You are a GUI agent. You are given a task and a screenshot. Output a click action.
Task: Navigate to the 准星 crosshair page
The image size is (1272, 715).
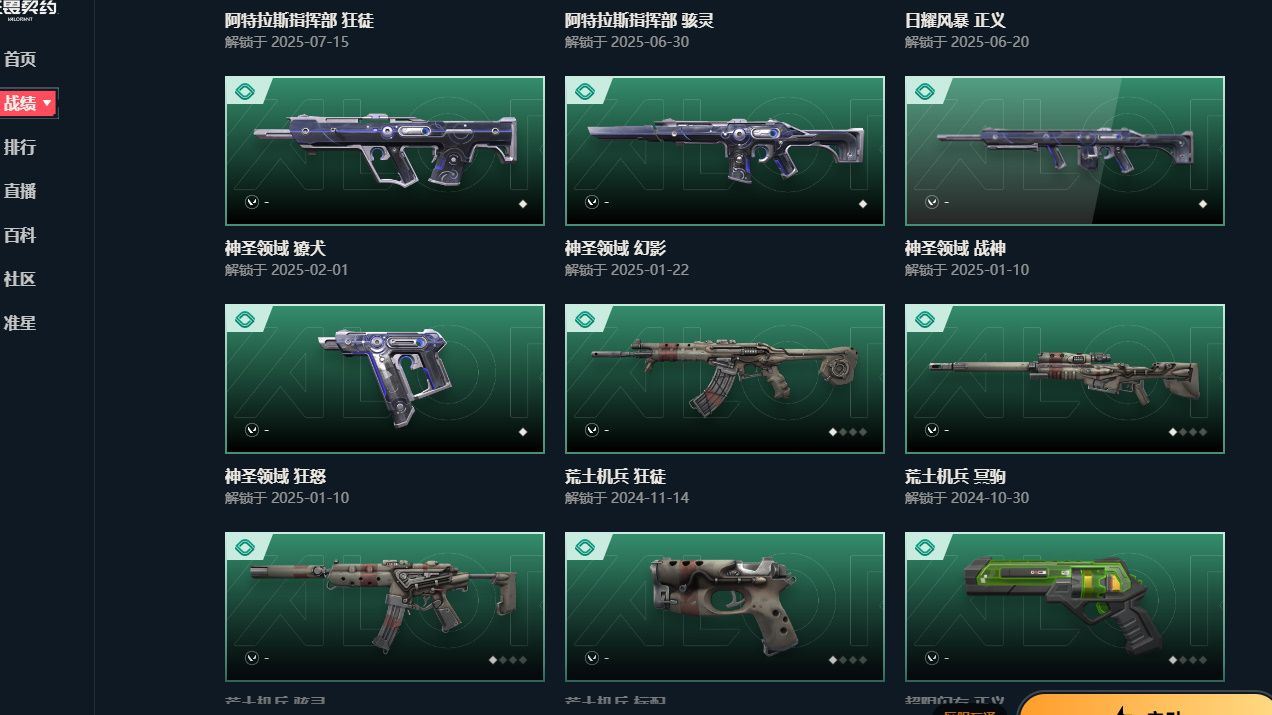pyautogui.click(x=20, y=323)
